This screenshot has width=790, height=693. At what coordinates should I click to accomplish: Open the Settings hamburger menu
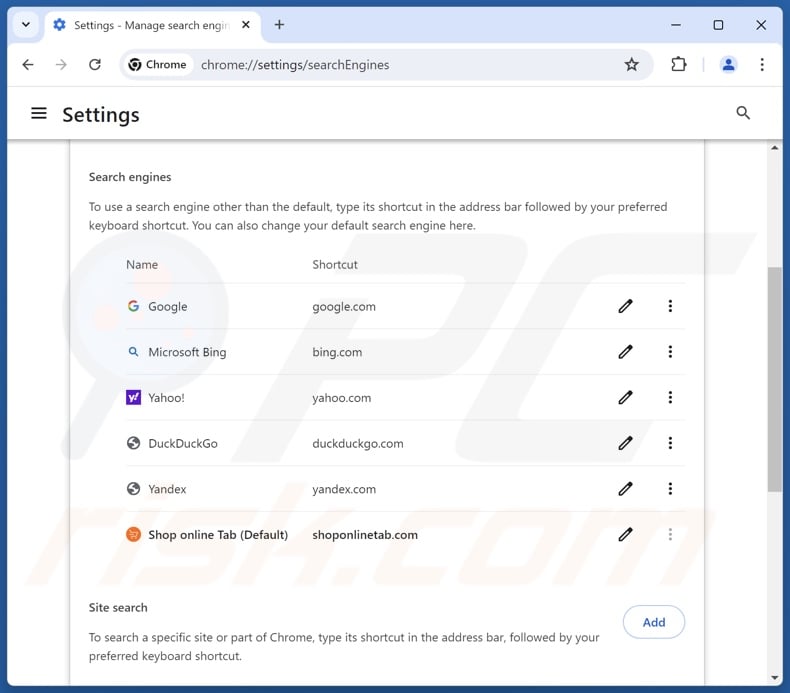point(39,114)
